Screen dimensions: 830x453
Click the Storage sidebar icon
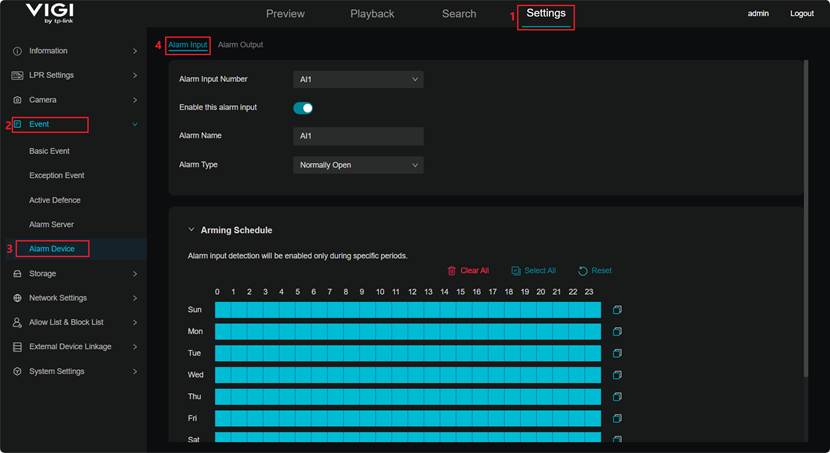tap(17, 274)
